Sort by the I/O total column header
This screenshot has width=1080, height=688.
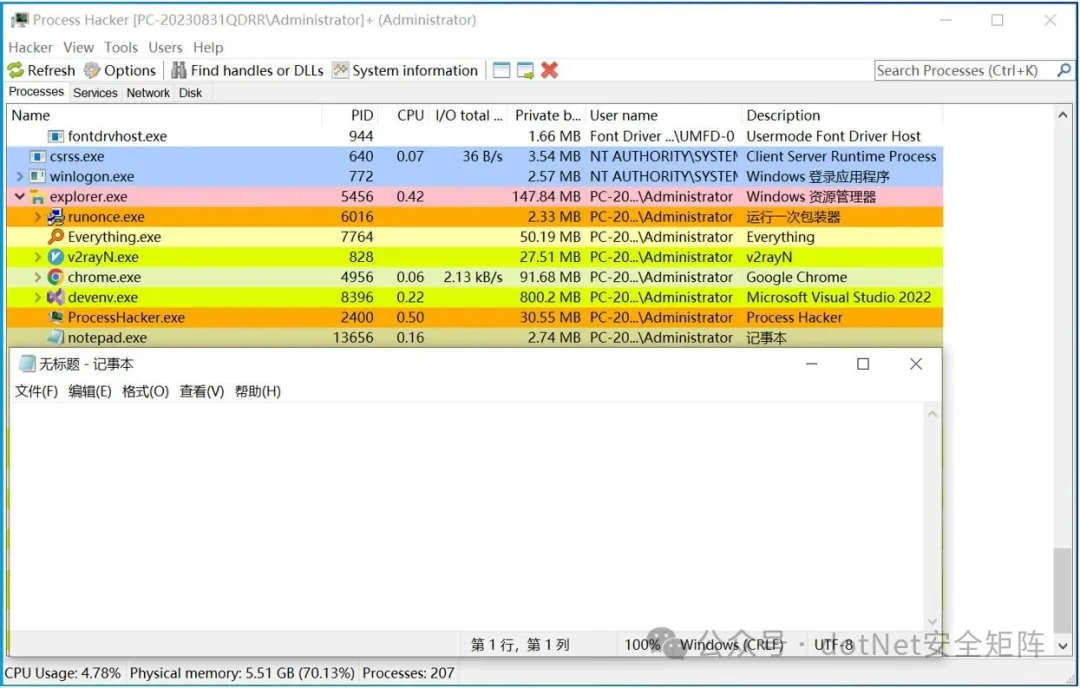tap(467, 116)
